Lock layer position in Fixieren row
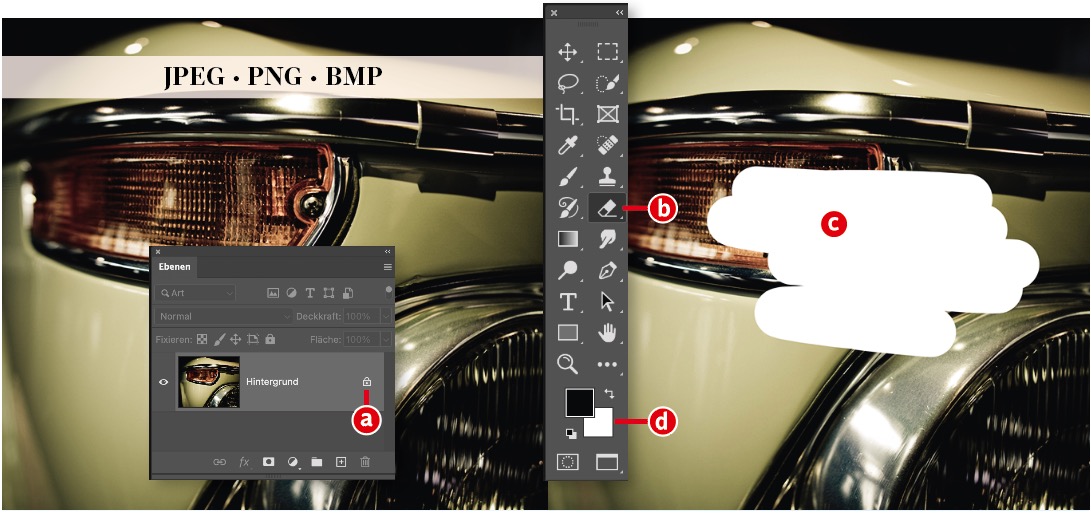Image resolution: width=1091 pixels, height=514 pixels. click(x=236, y=339)
